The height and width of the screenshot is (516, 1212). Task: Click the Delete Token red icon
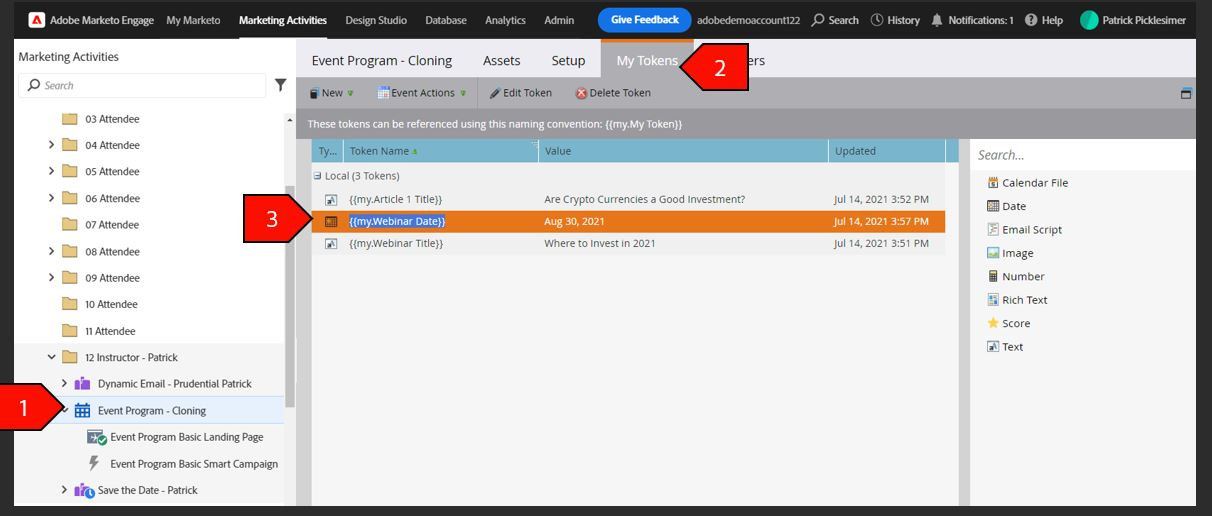[x=581, y=93]
